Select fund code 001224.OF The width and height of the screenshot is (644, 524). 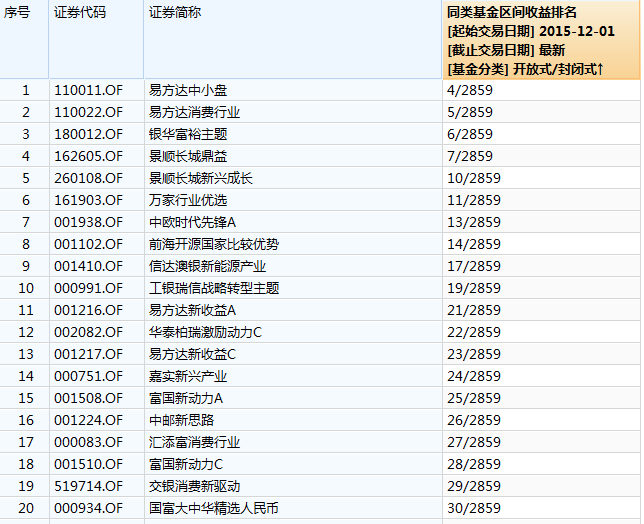[88, 421]
